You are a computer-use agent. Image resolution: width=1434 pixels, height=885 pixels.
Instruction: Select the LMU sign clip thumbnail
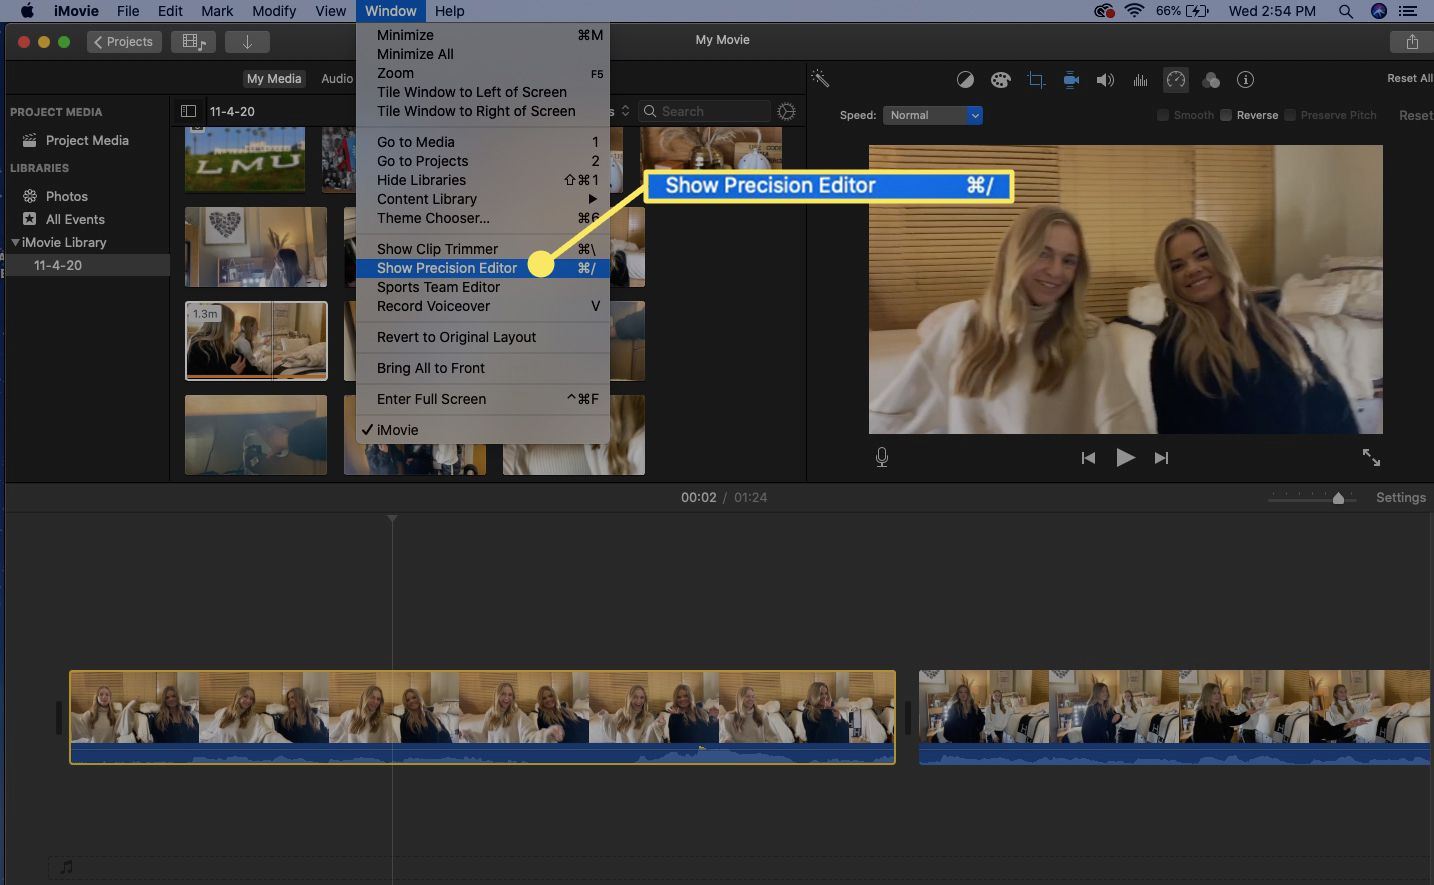point(245,158)
